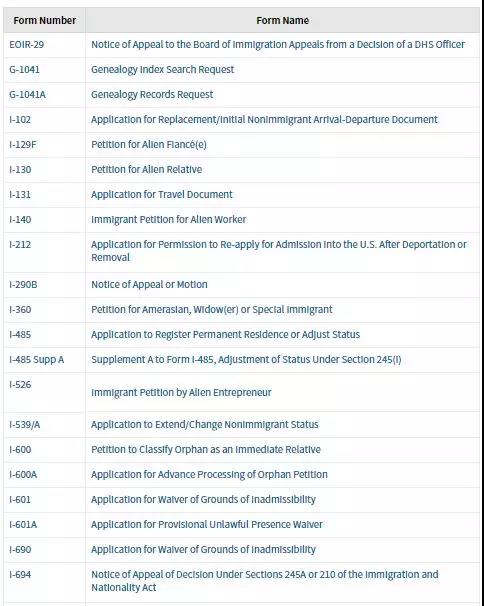This screenshot has height=606, width=484.
Task: Open Application to Extend/Change Nonimmigrant Status
Action: click(x=205, y=425)
